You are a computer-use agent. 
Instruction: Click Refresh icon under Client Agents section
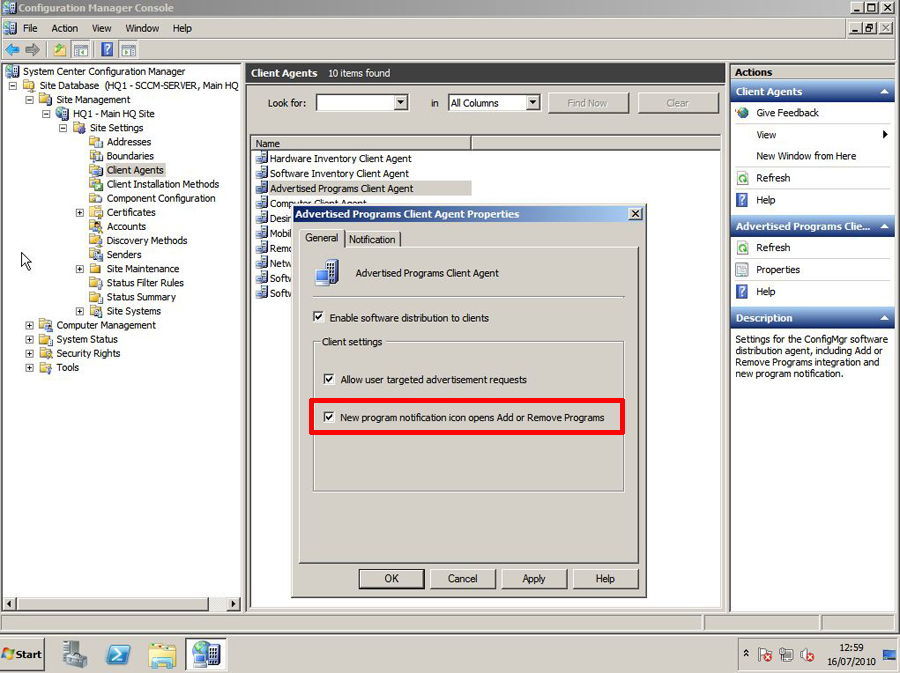coord(743,178)
